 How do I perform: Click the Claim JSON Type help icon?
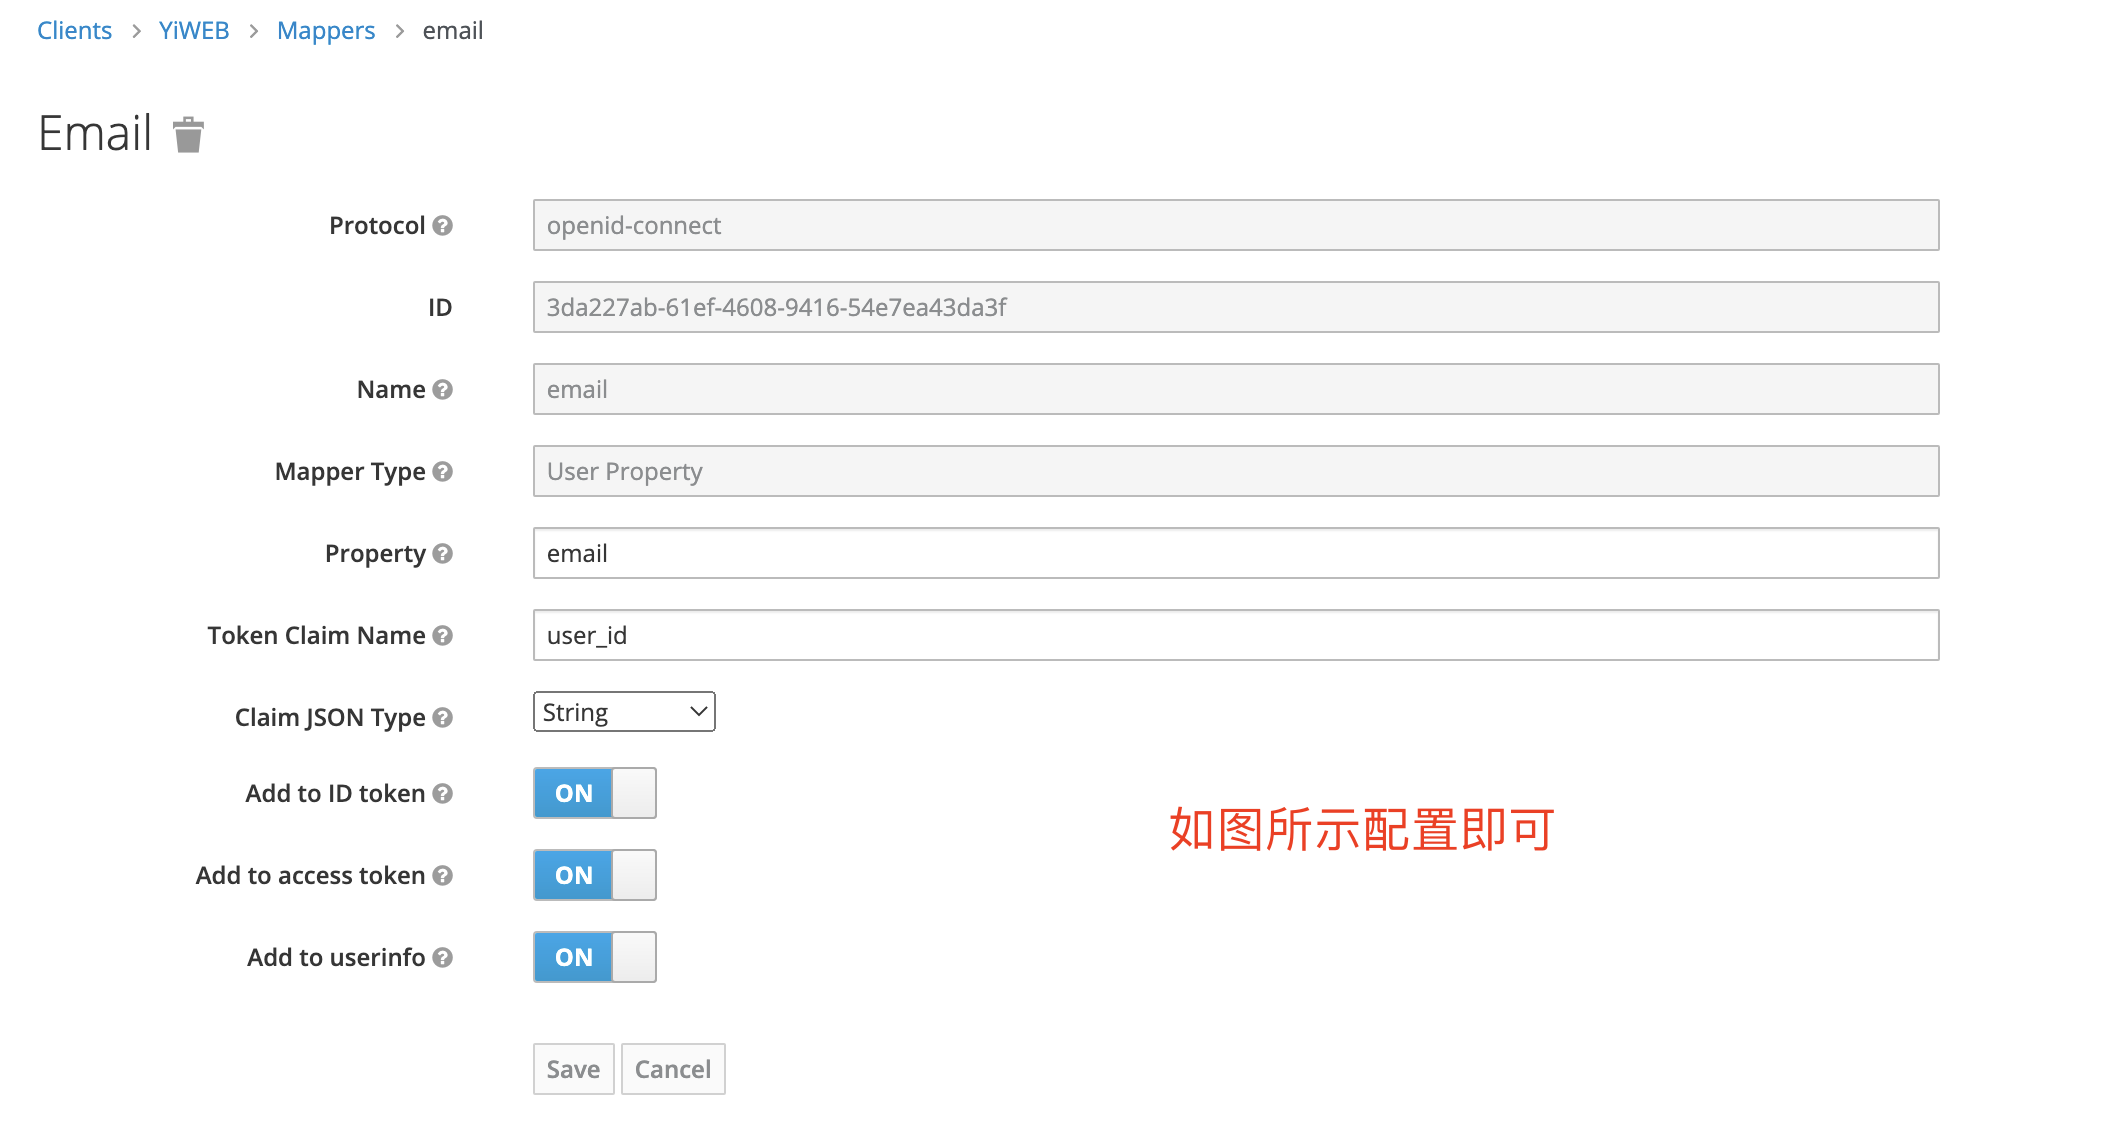(x=443, y=718)
